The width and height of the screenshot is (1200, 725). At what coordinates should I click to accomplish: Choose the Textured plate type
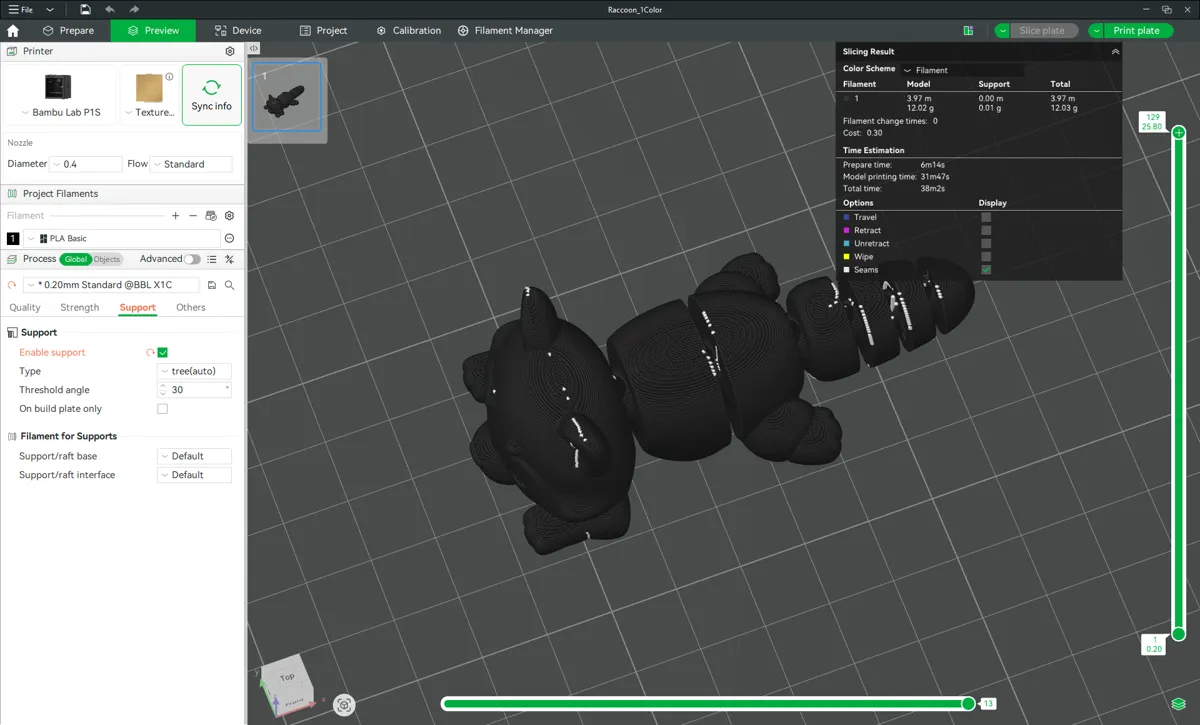coord(149,95)
